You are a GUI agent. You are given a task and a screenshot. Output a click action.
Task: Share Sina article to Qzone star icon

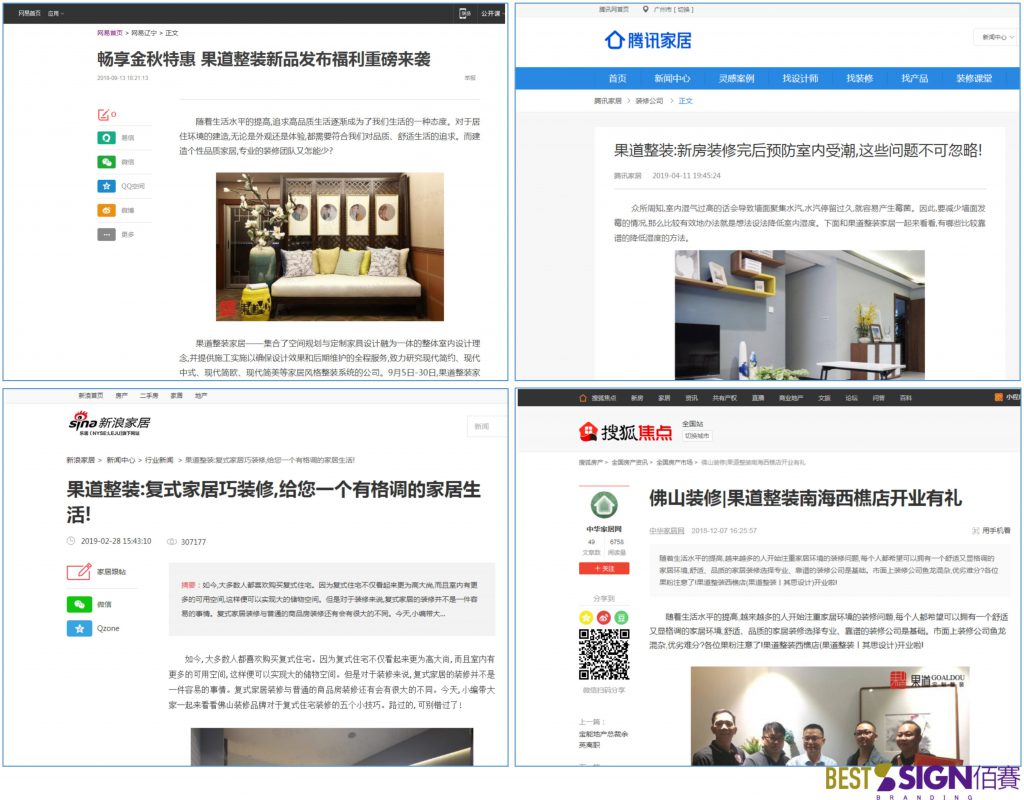(x=79, y=628)
